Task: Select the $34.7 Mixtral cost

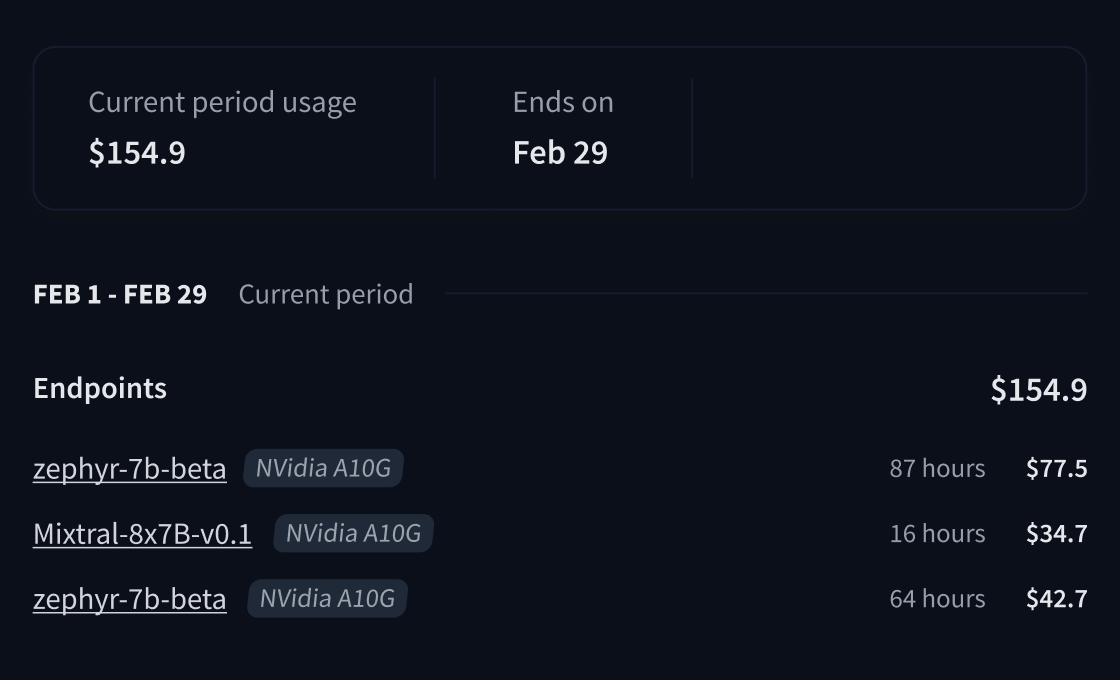Action: (1056, 534)
